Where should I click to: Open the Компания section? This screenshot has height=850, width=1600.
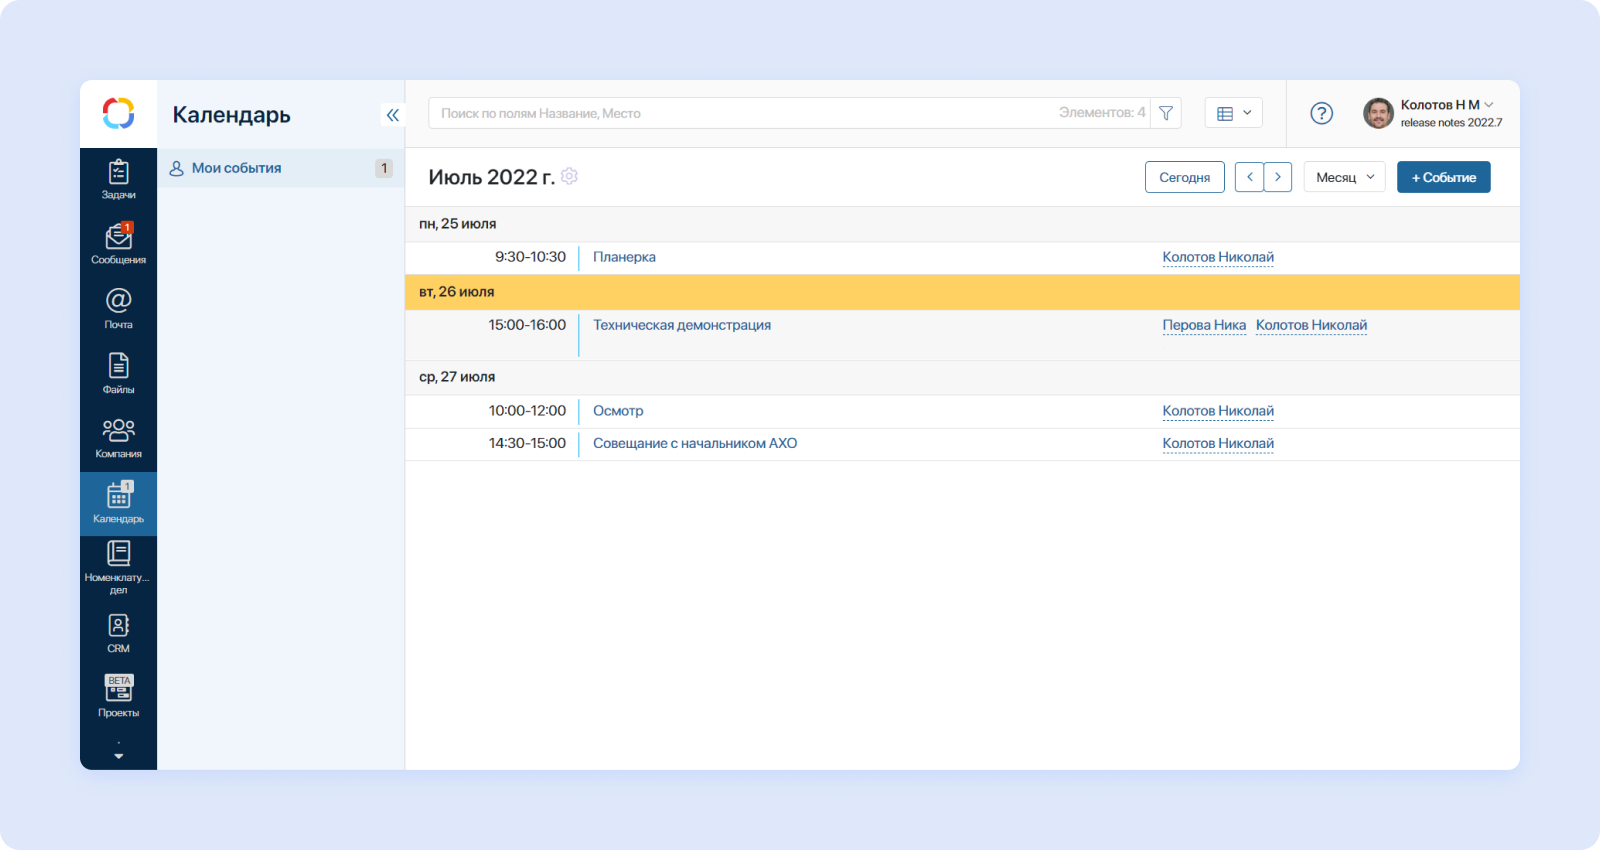[118, 438]
